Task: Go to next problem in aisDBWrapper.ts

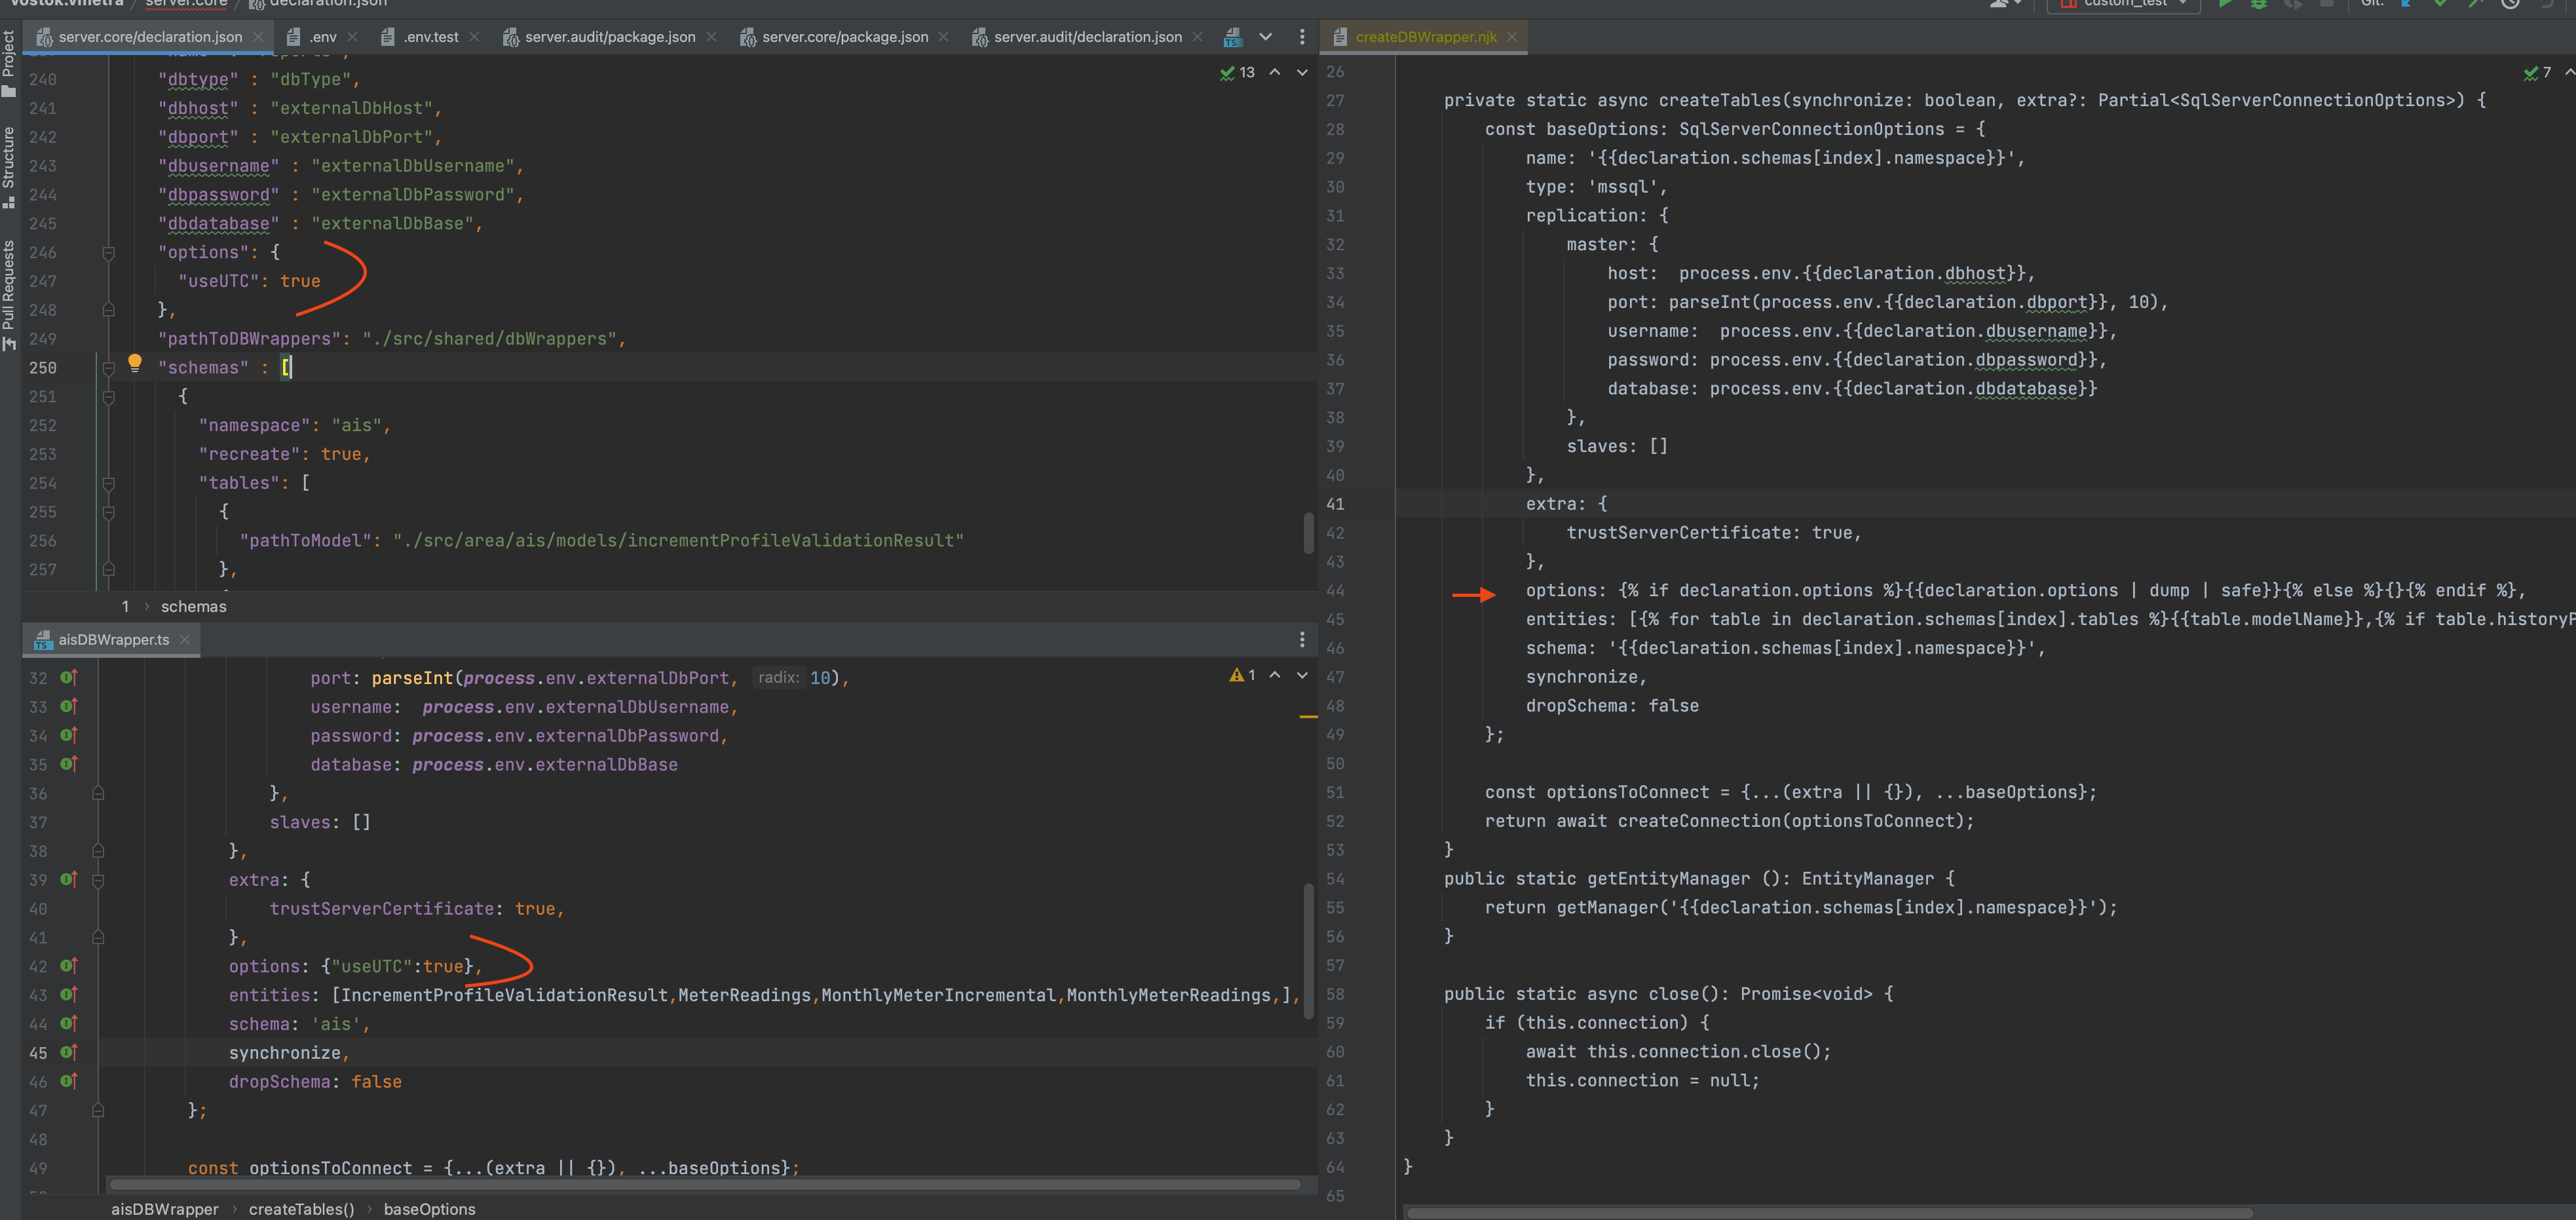Action: coord(1301,675)
